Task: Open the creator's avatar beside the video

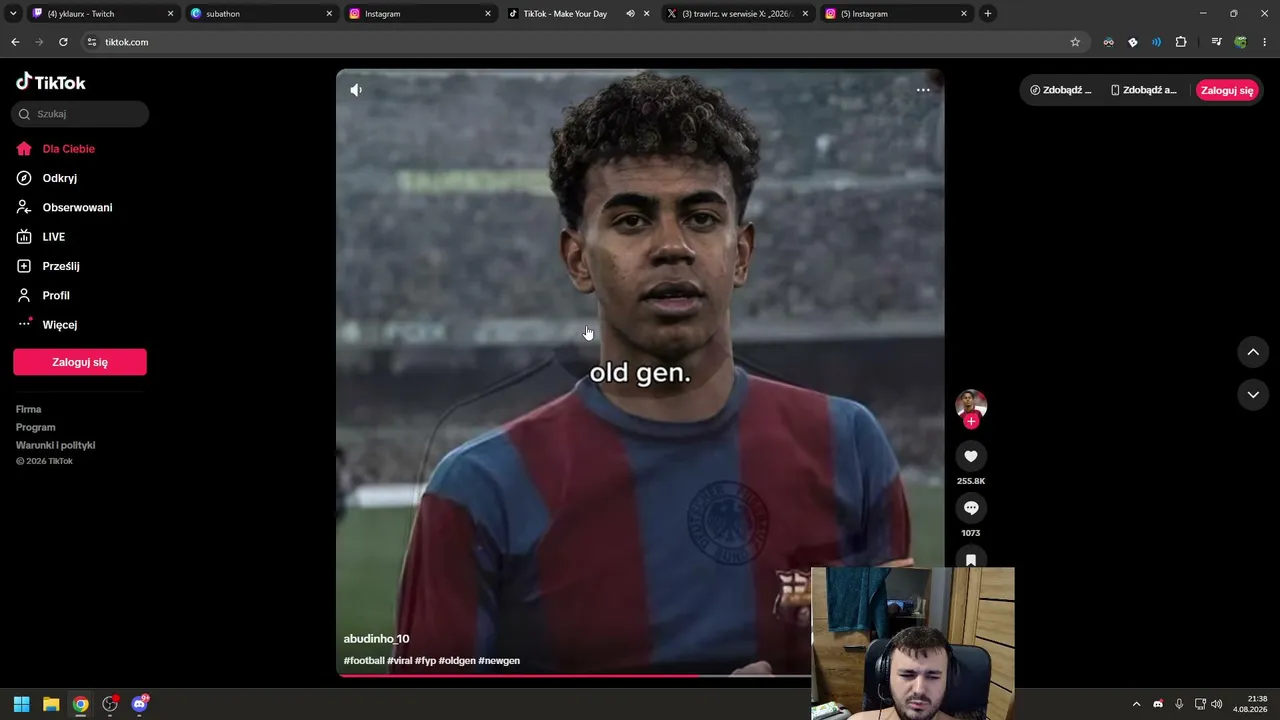Action: click(x=971, y=404)
